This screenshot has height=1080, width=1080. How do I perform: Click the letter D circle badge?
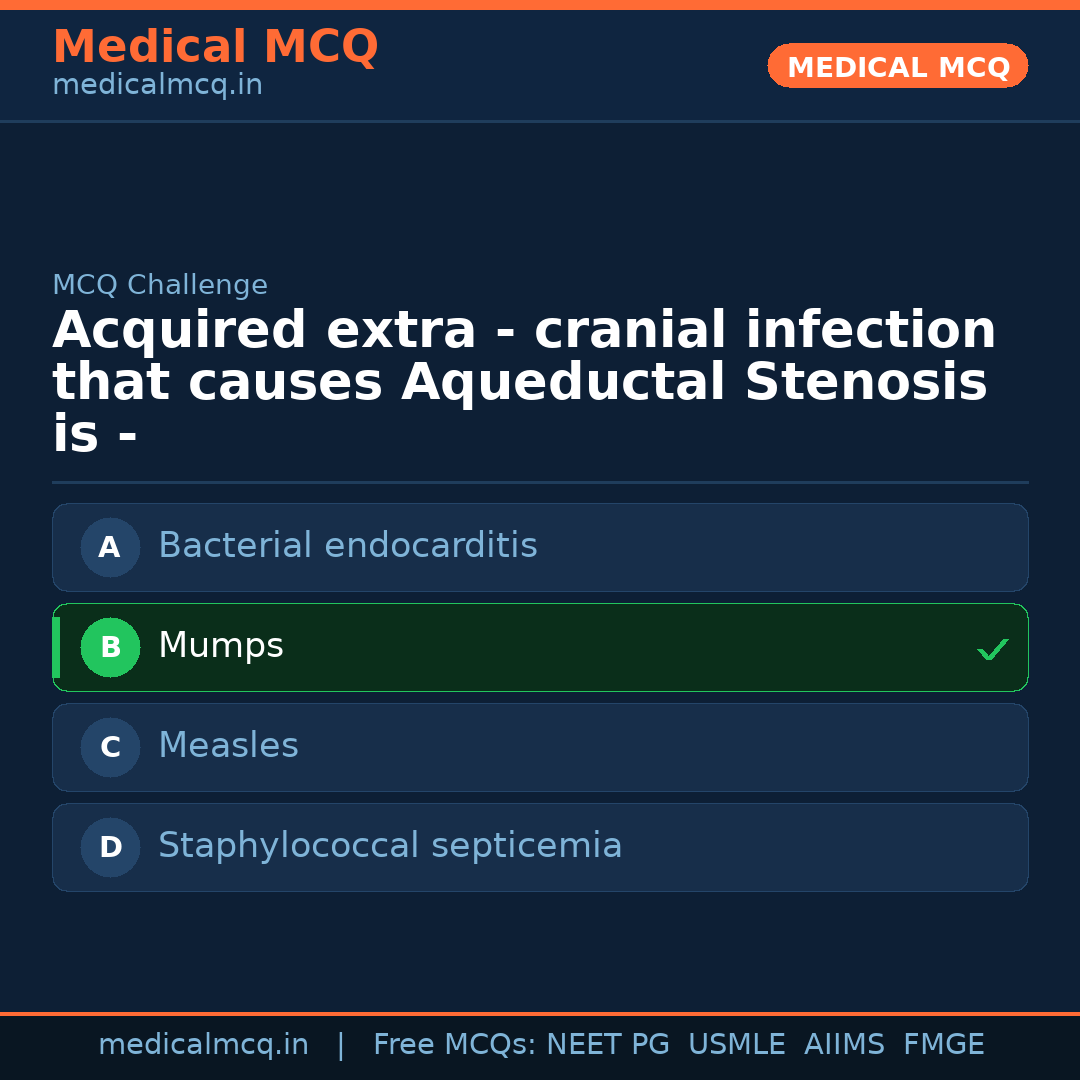point(110,847)
